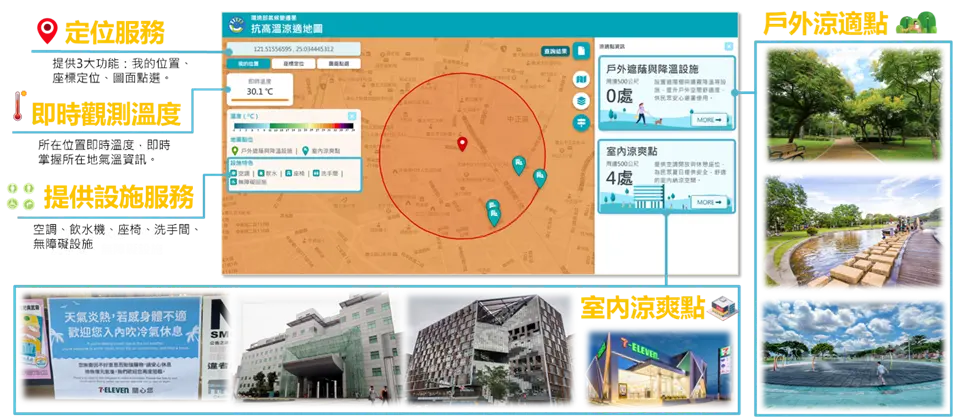The height and width of the screenshot is (417, 953).
Task: Select the teal marker on the circle's right edge
Action: point(539,178)
